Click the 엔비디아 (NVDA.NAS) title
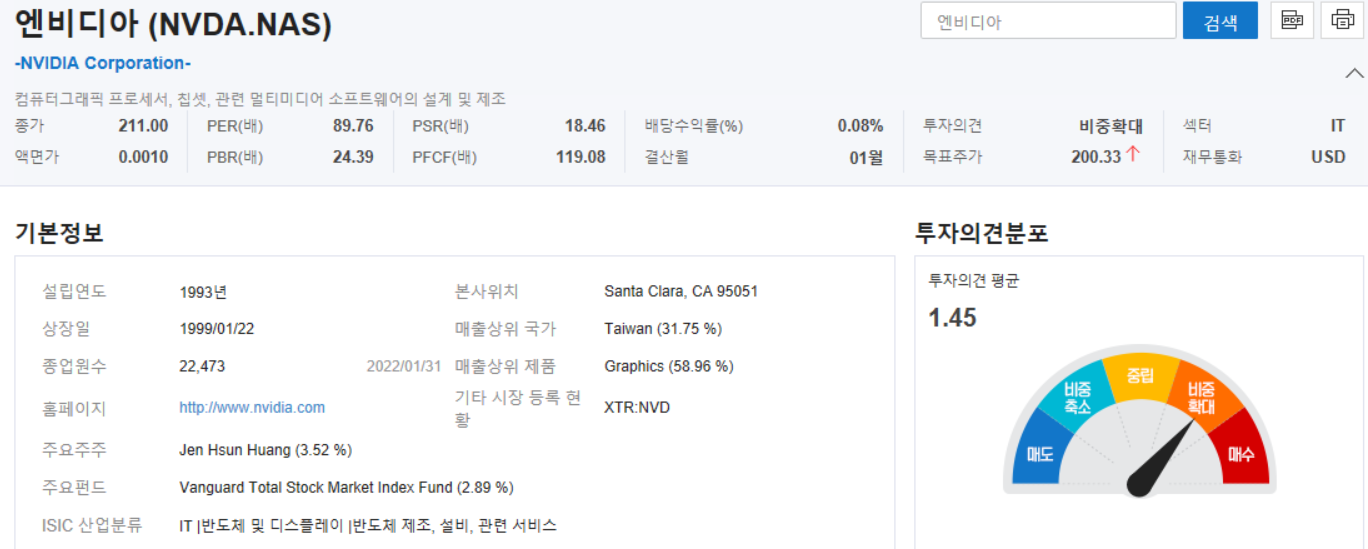Image resolution: width=1368 pixels, height=549 pixels. click(x=173, y=24)
